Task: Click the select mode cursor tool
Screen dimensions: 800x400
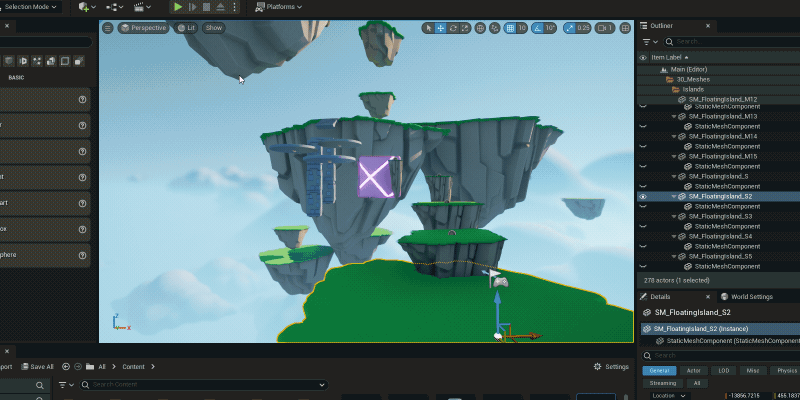Action: point(428,28)
